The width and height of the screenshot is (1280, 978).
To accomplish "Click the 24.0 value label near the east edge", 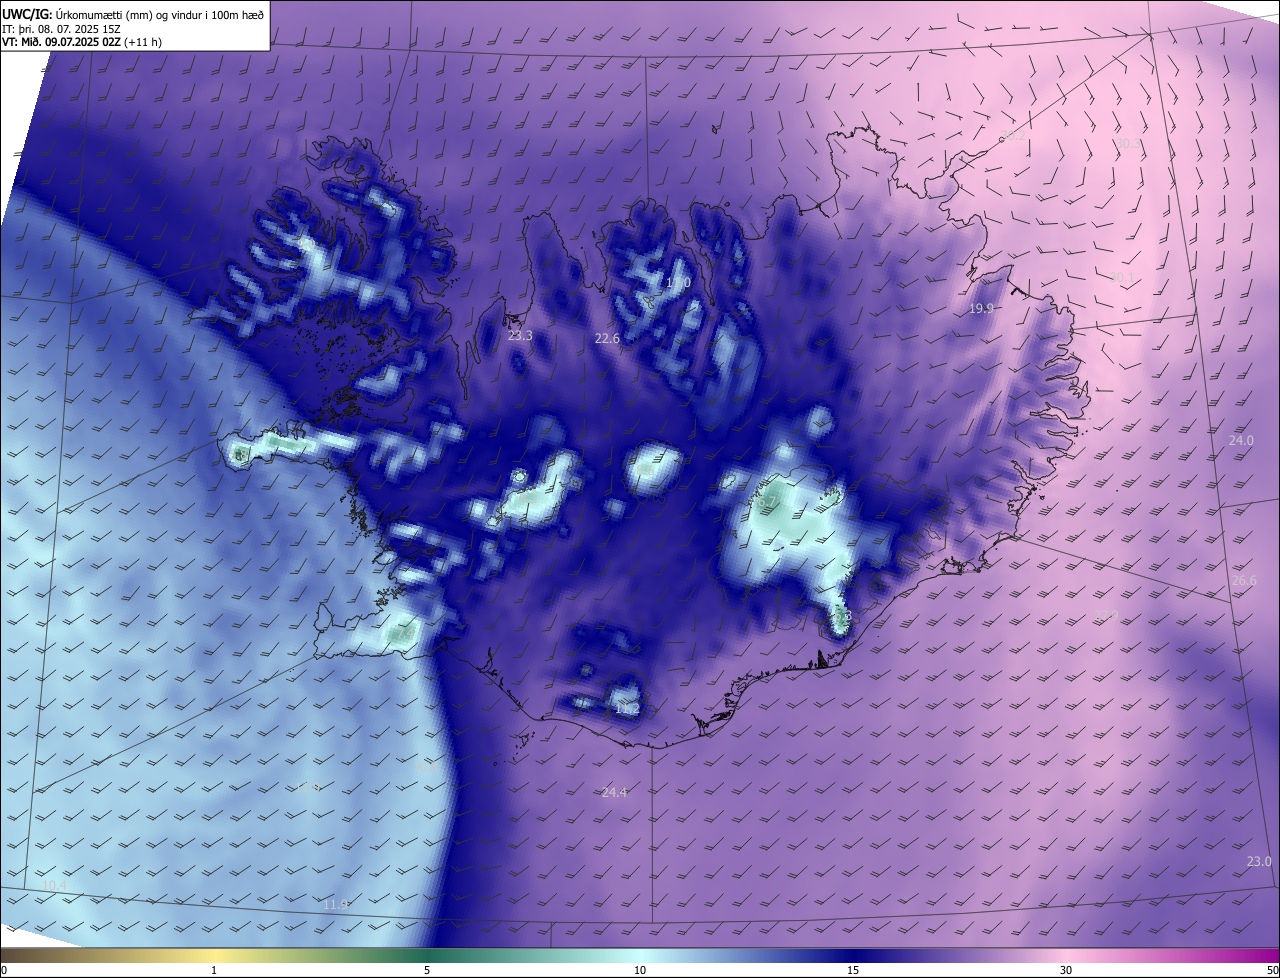I will 1241,441.
